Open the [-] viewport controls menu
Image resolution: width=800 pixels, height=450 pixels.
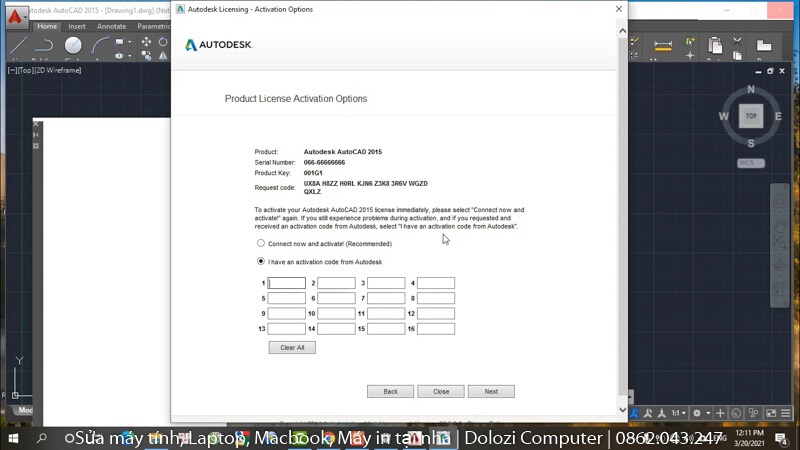click(12, 70)
